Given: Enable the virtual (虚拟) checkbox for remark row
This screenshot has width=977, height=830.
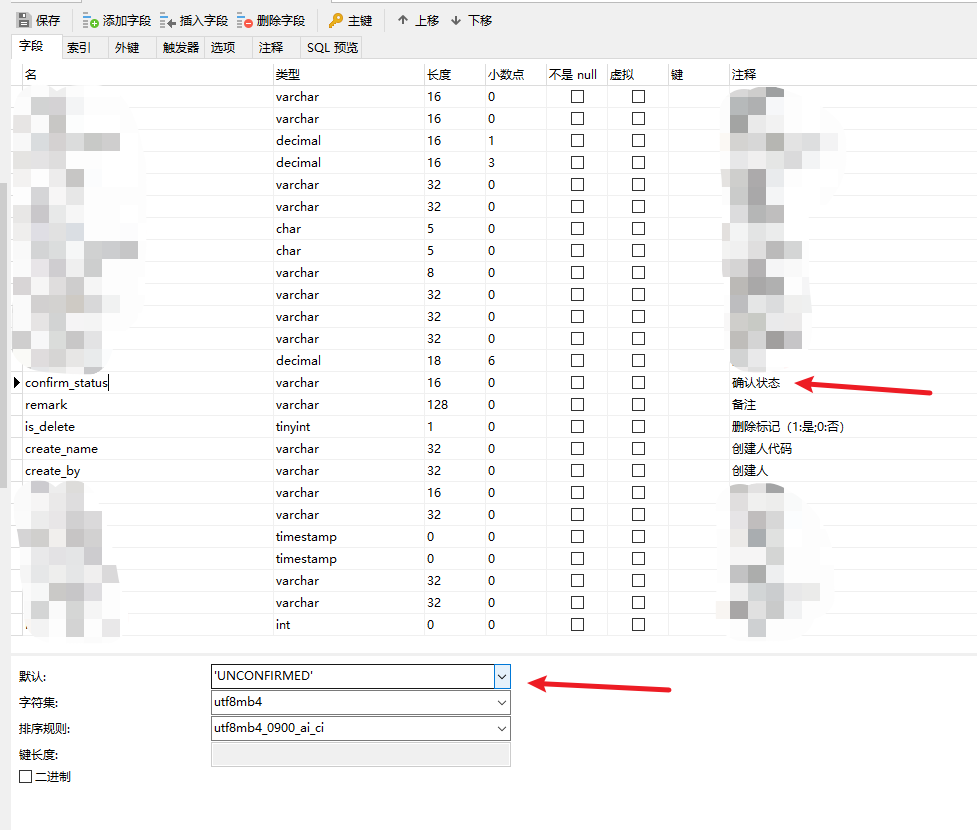Looking at the screenshot, I should (x=638, y=405).
